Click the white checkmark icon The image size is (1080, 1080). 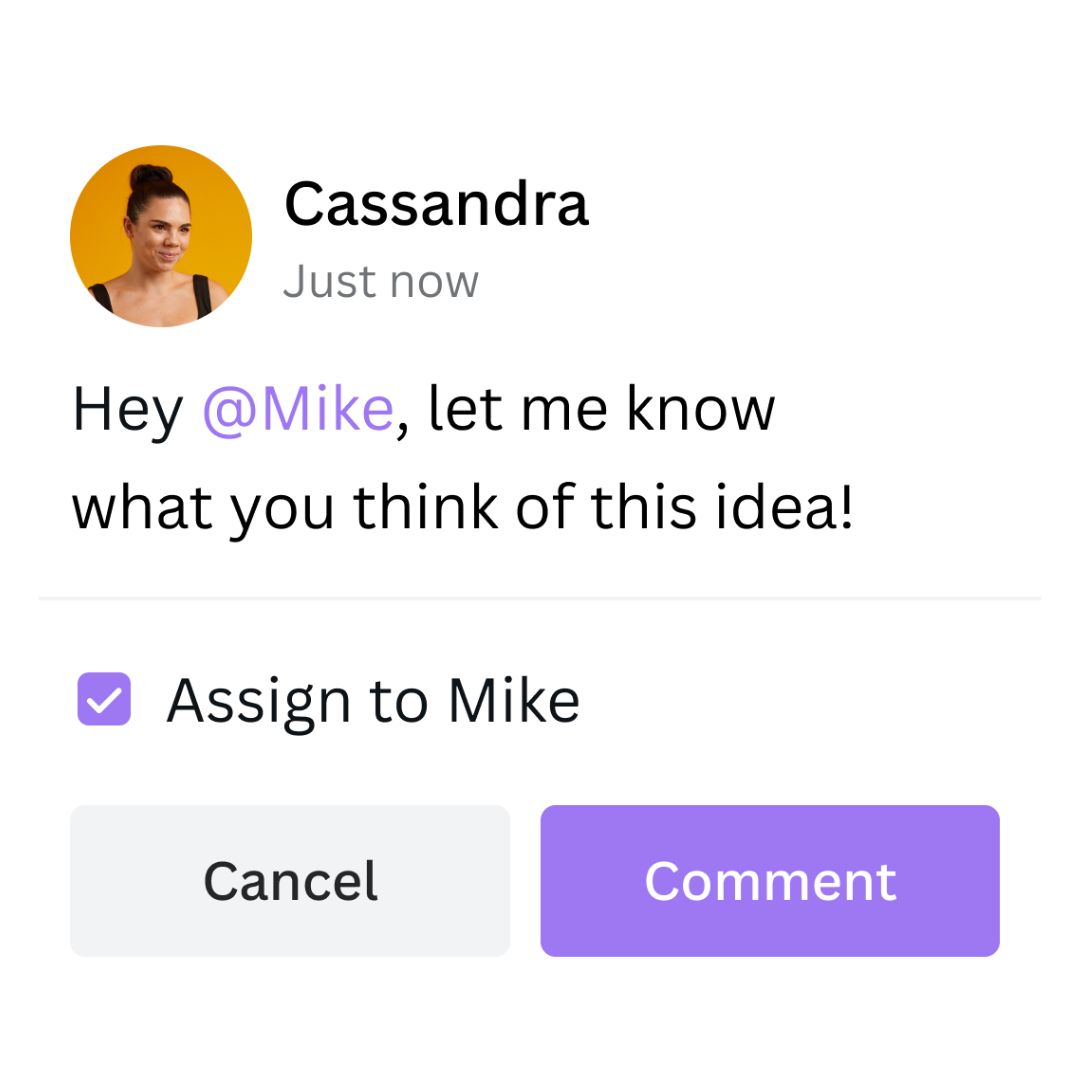click(x=104, y=699)
